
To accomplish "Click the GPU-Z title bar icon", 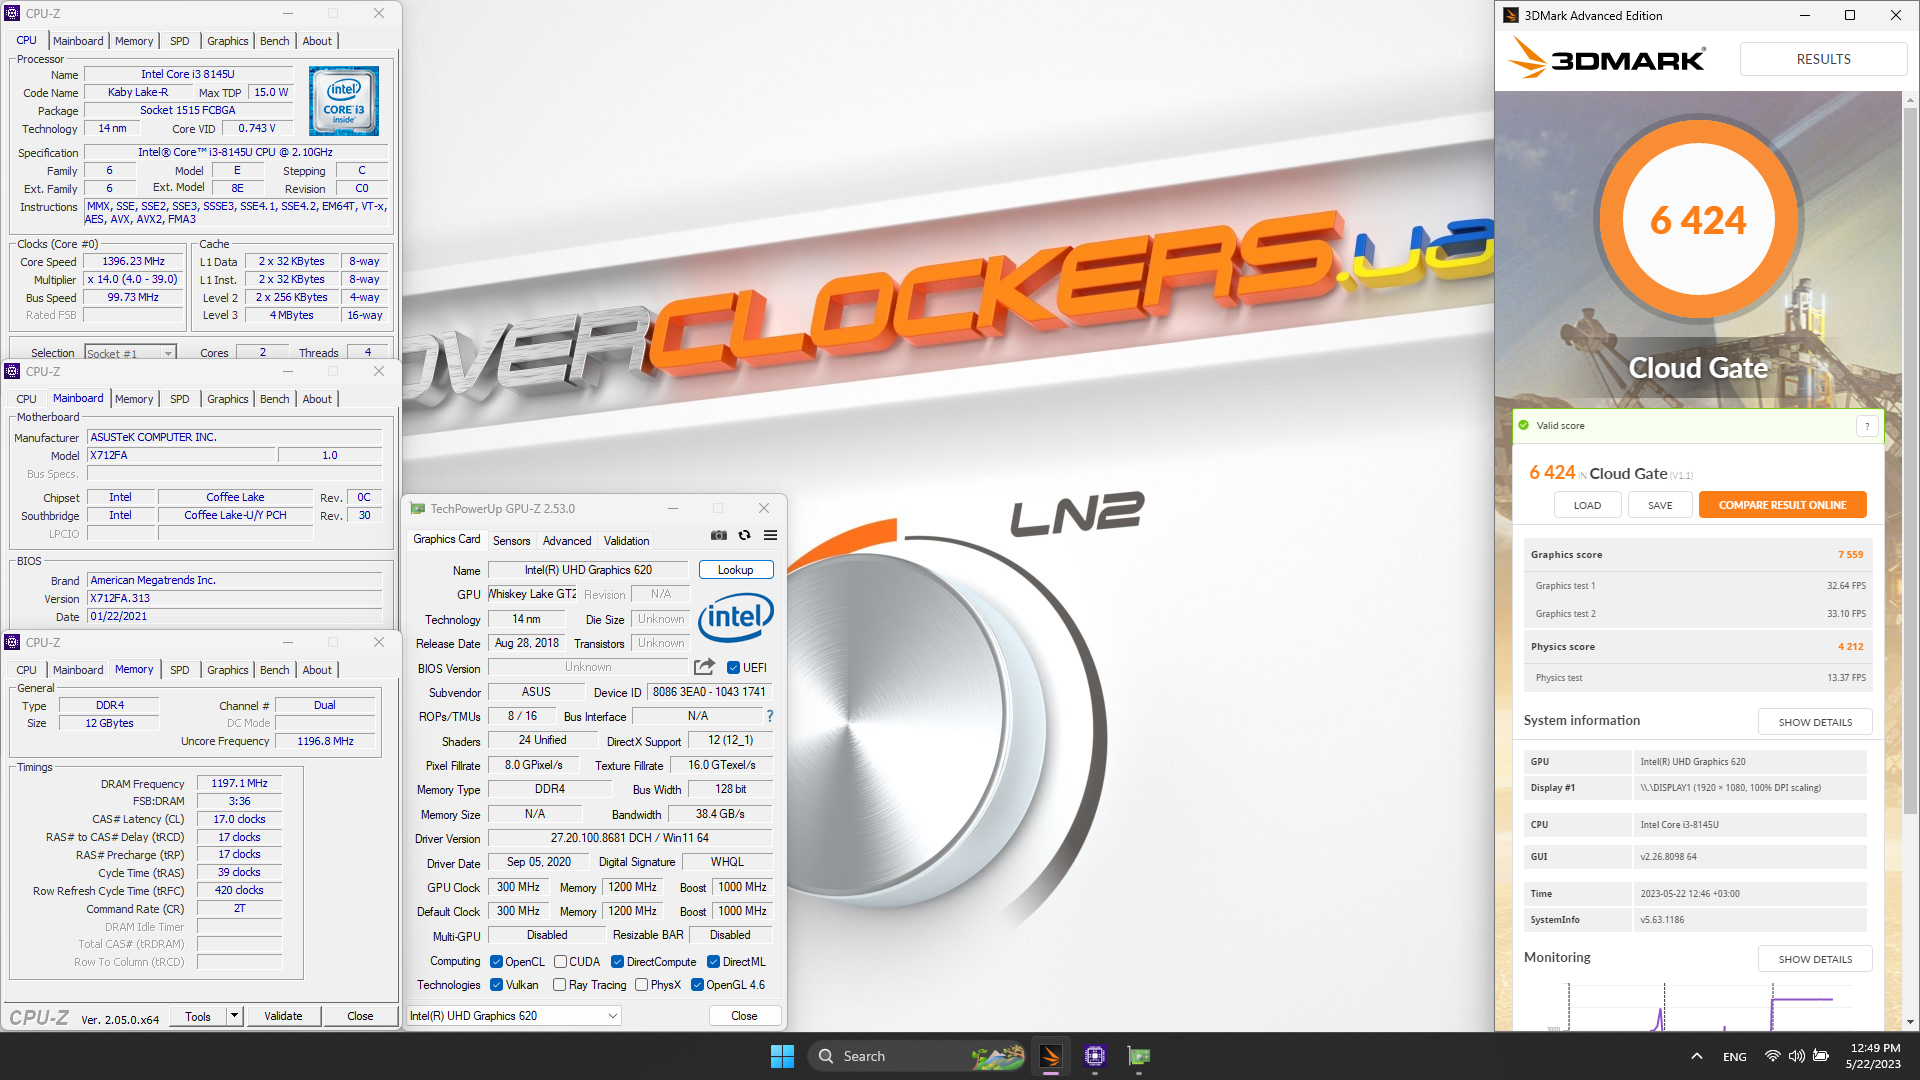I will point(418,509).
